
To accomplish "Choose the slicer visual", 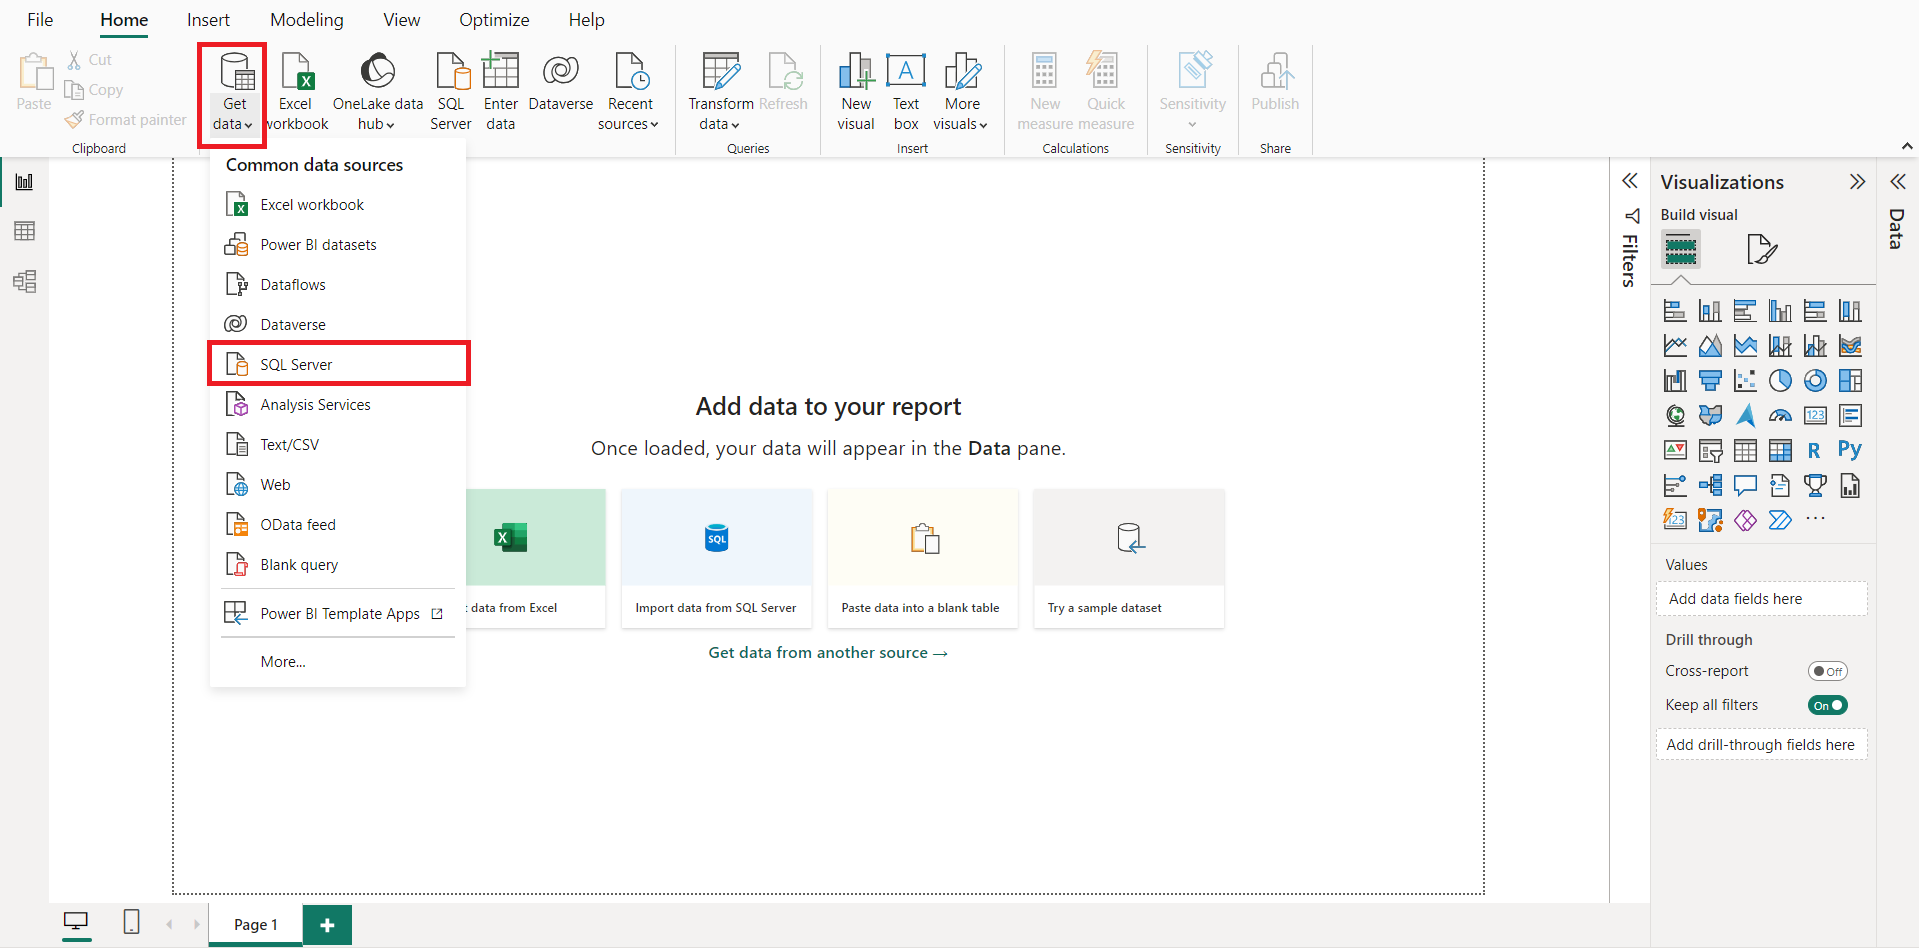I will click(1710, 451).
